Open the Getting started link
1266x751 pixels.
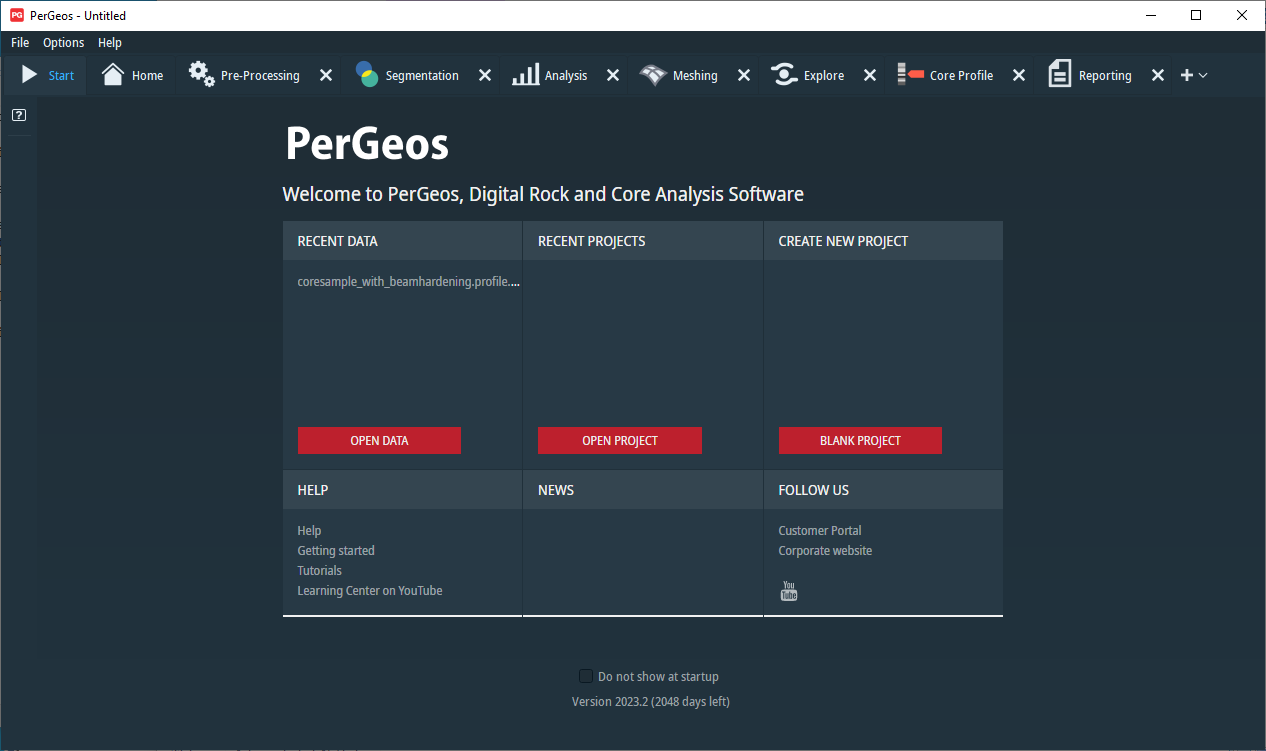(x=336, y=551)
